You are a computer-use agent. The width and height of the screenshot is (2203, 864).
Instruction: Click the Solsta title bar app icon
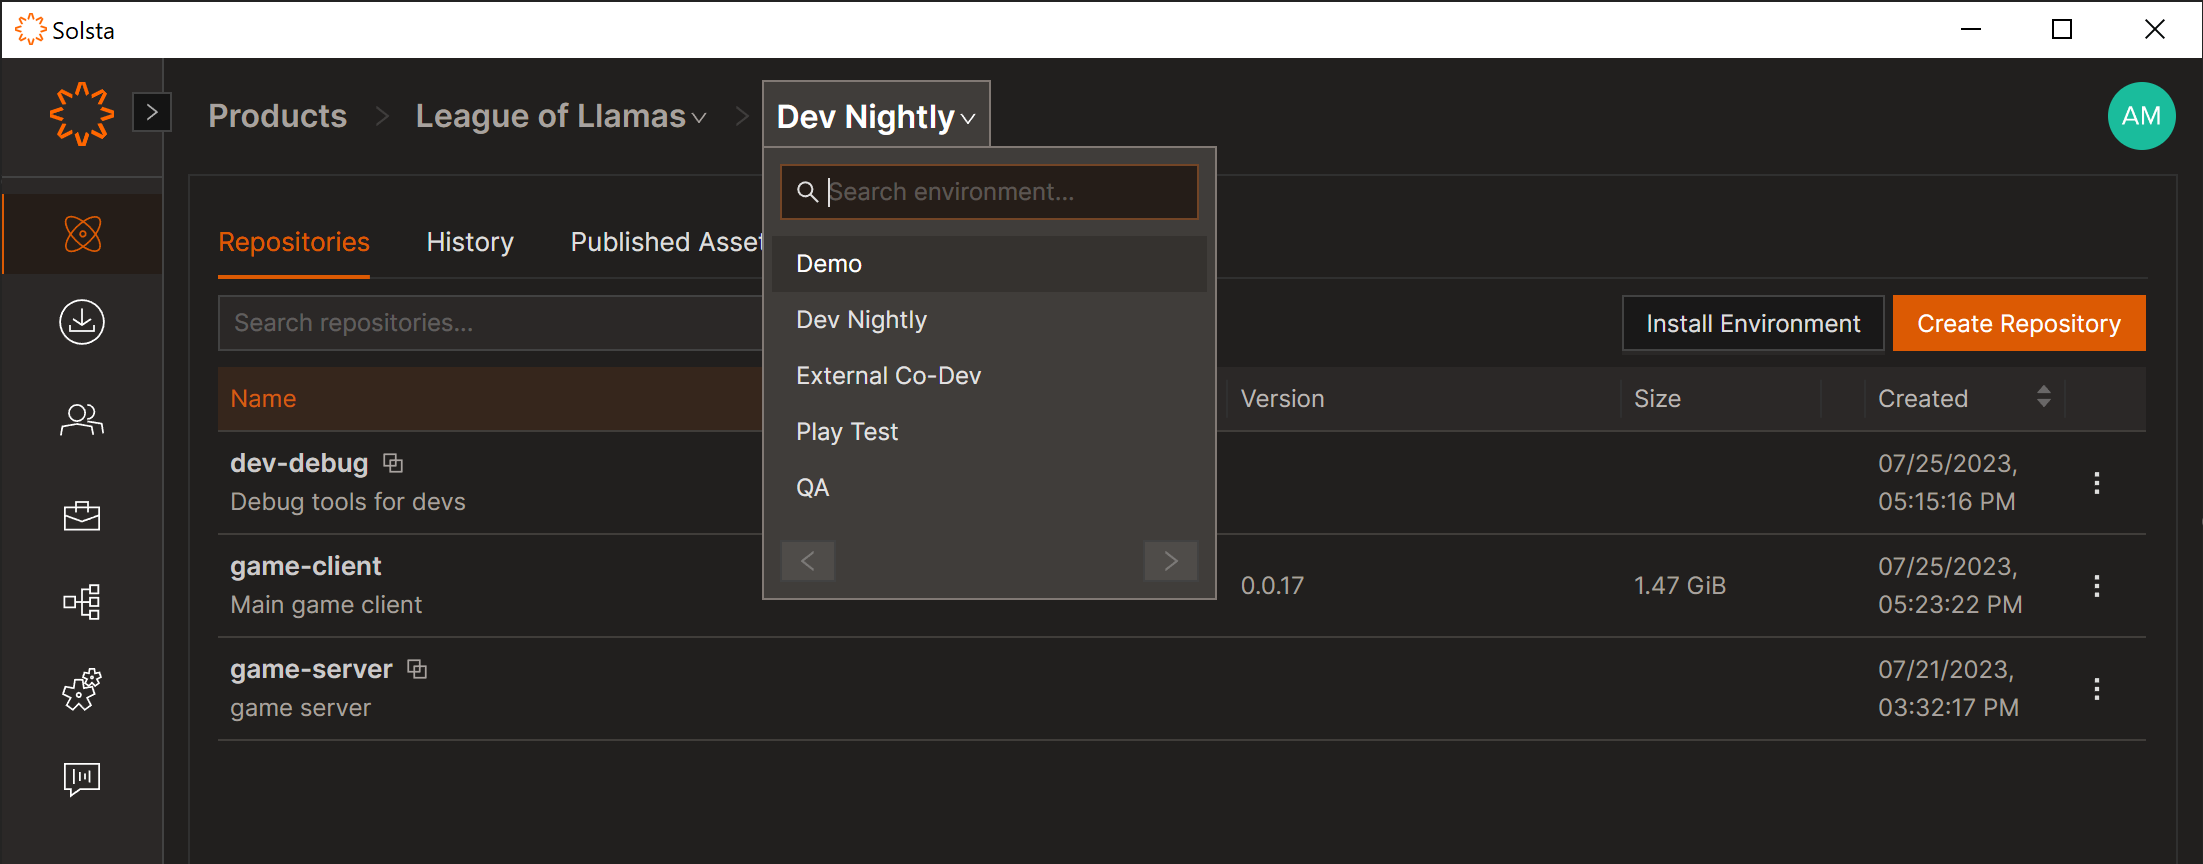click(31, 30)
